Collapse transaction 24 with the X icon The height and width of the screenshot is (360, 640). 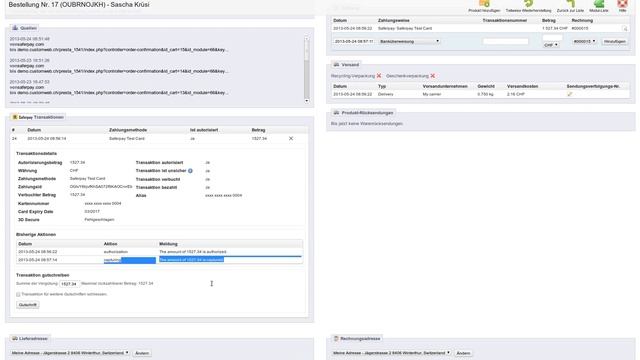pyautogui.click(x=291, y=139)
